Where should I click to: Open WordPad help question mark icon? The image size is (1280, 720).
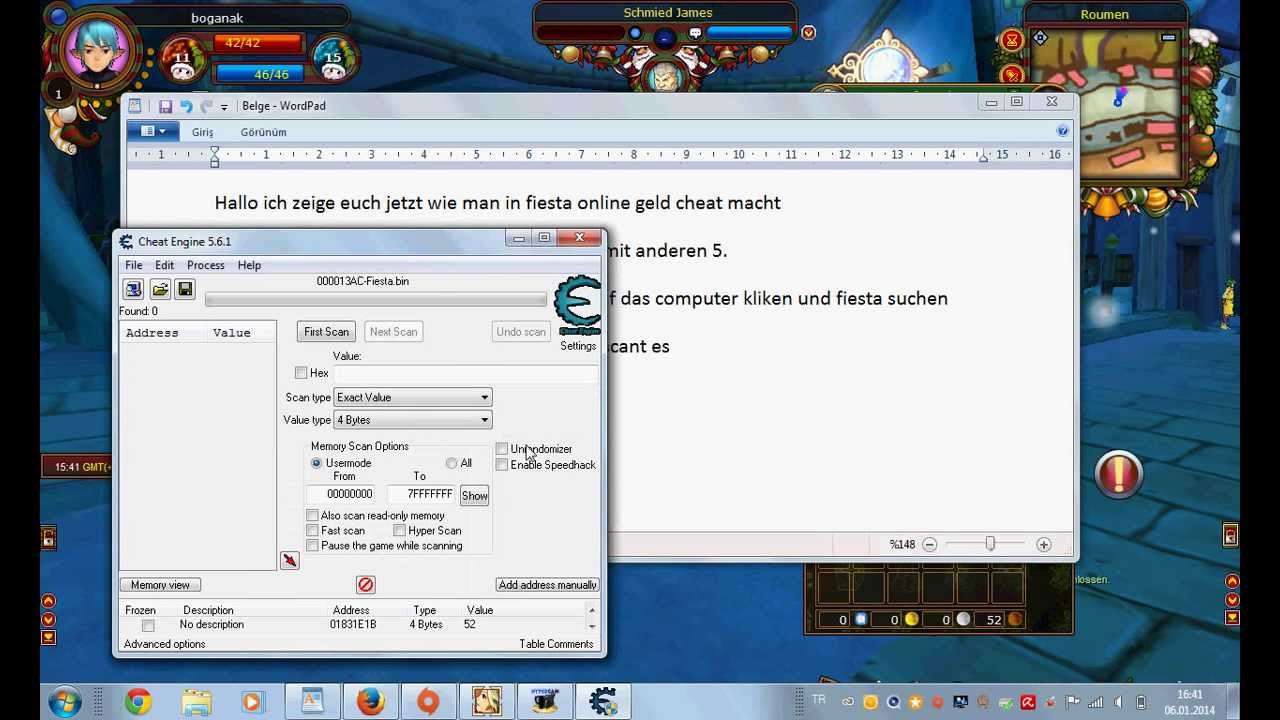click(1062, 131)
